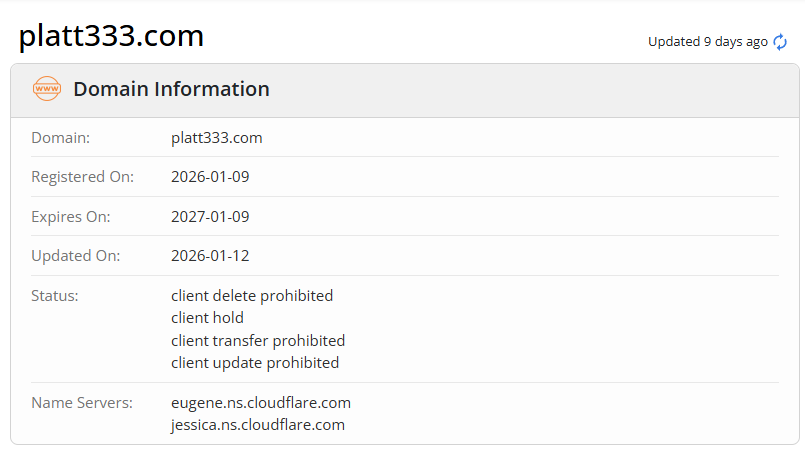The image size is (805, 452).
Task: Click the platt333.com page title
Action: click(x=111, y=36)
